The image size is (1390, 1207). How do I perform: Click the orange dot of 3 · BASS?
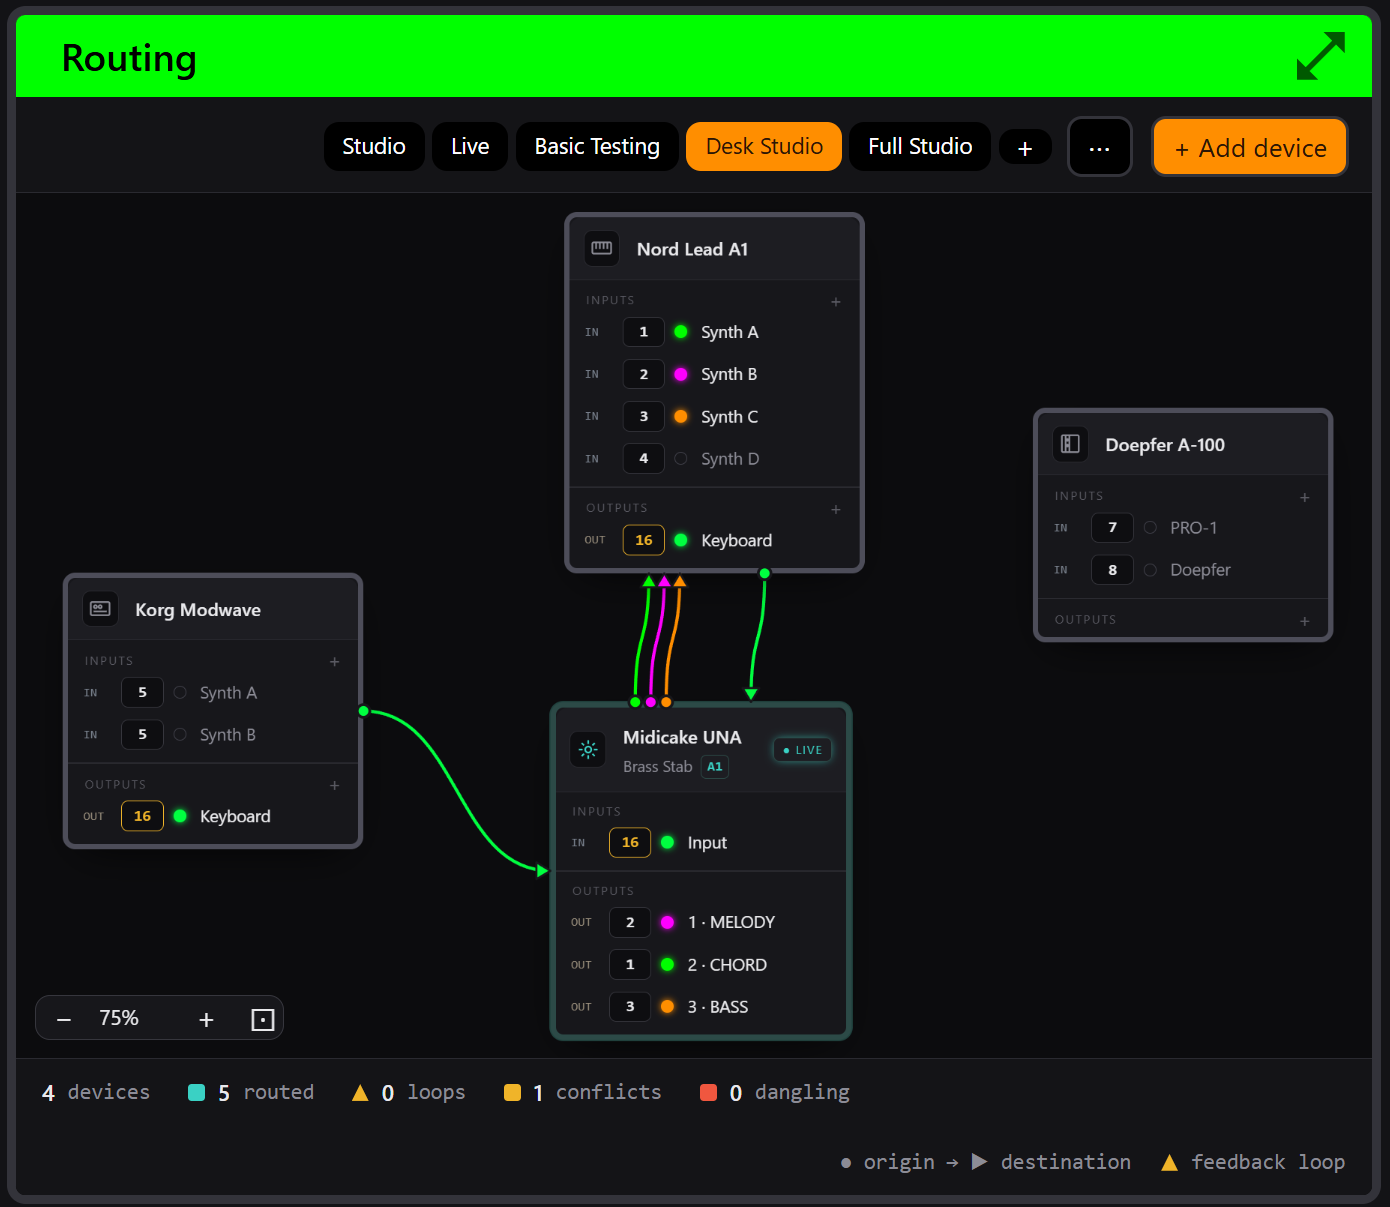click(667, 1006)
